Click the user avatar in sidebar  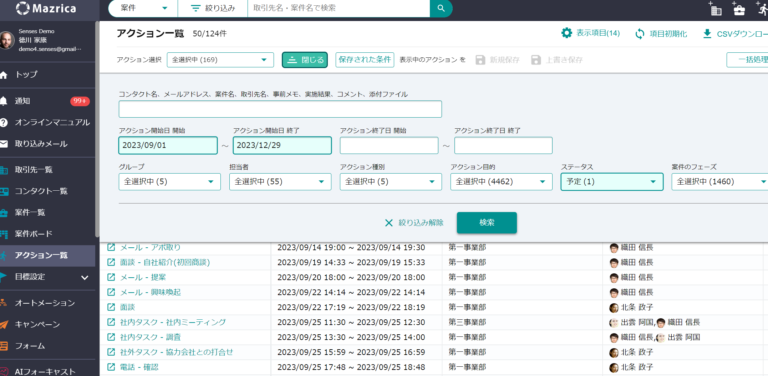pos(7,40)
